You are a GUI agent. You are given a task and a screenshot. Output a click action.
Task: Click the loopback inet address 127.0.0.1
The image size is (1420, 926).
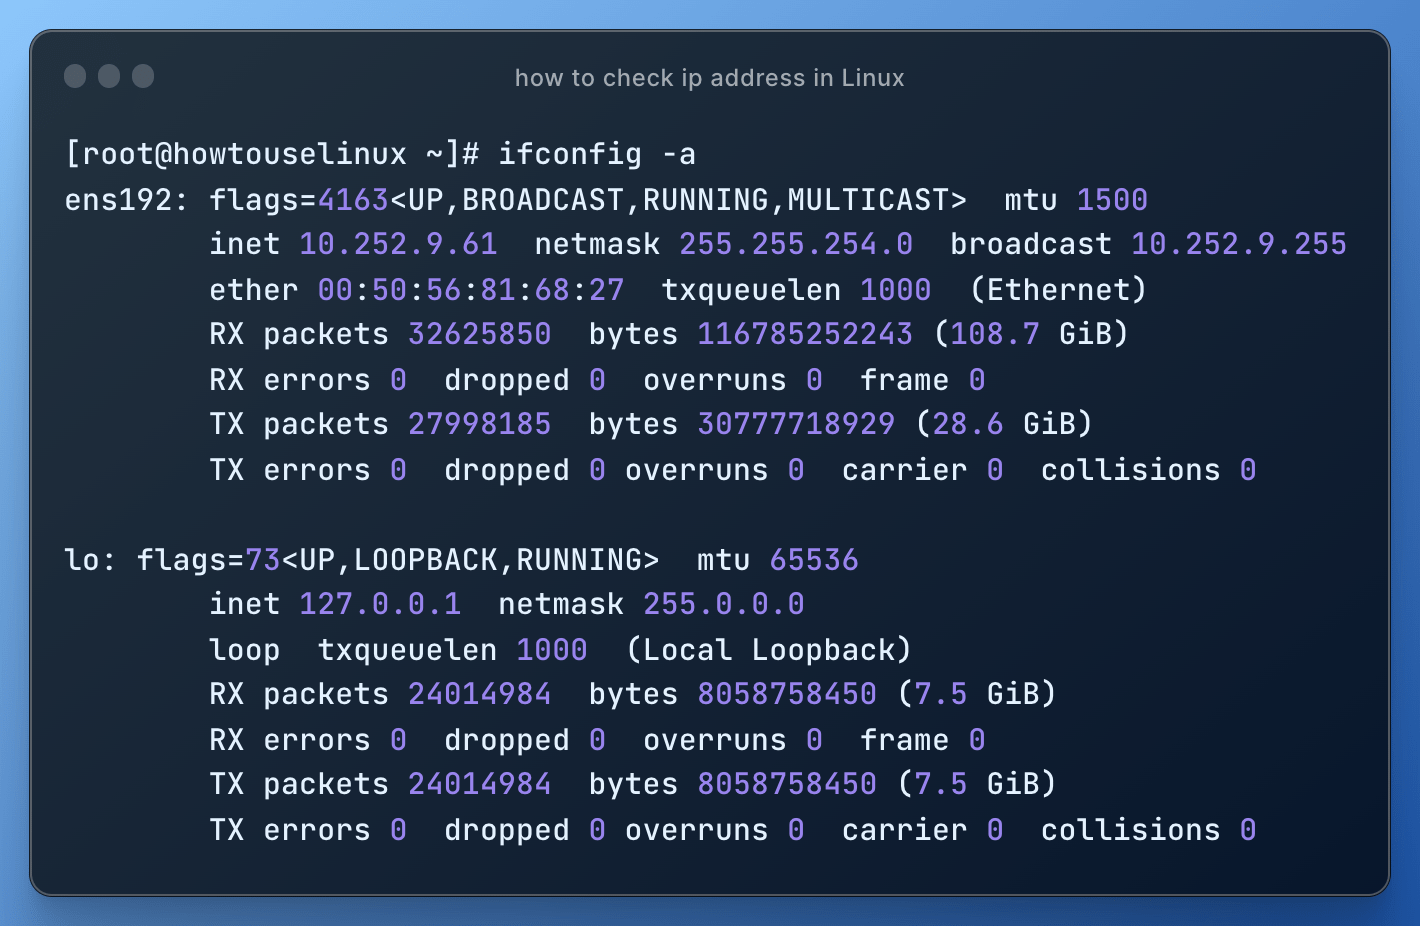point(381,603)
